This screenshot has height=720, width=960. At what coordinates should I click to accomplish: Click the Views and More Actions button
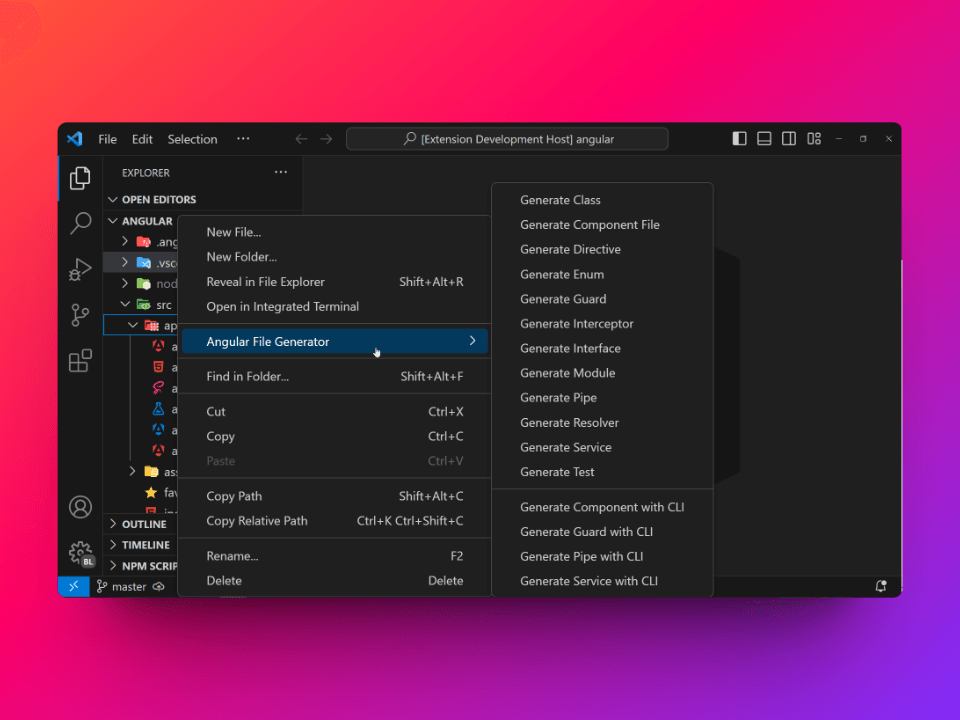point(281,172)
